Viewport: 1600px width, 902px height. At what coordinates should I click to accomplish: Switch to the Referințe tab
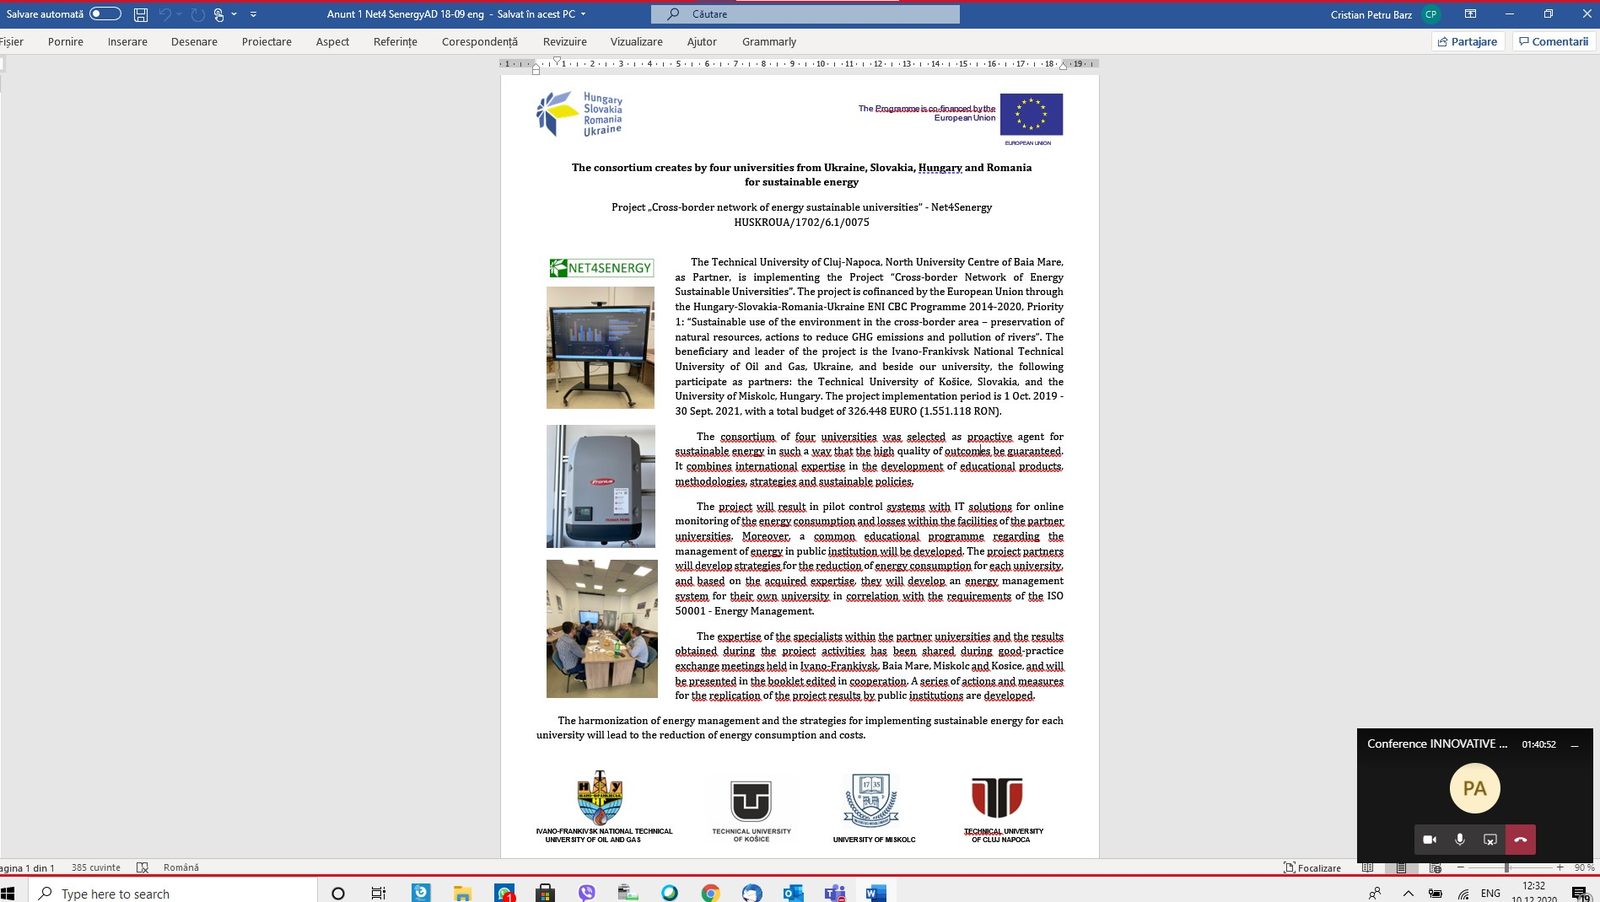click(395, 42)
